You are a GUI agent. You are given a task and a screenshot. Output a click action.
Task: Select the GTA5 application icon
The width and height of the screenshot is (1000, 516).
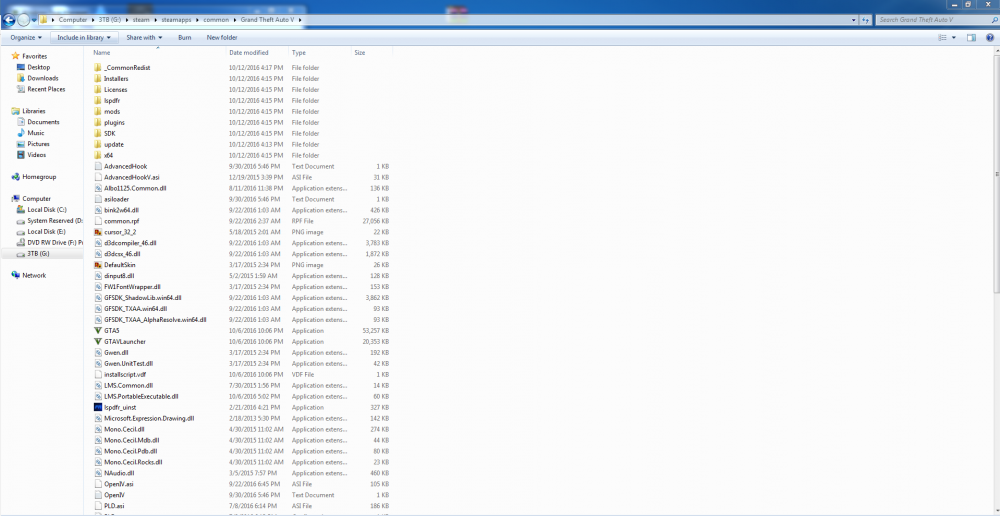tap(98, 331)
